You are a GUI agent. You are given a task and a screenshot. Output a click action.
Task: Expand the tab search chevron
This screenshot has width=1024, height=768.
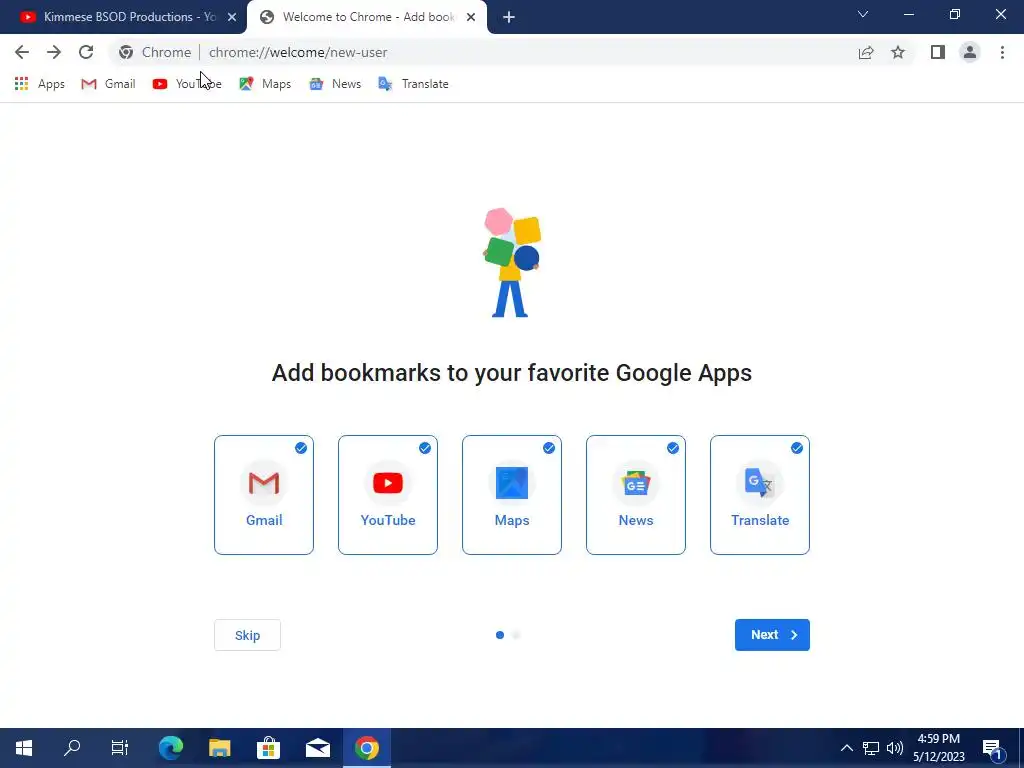click(x=863, y=14)
